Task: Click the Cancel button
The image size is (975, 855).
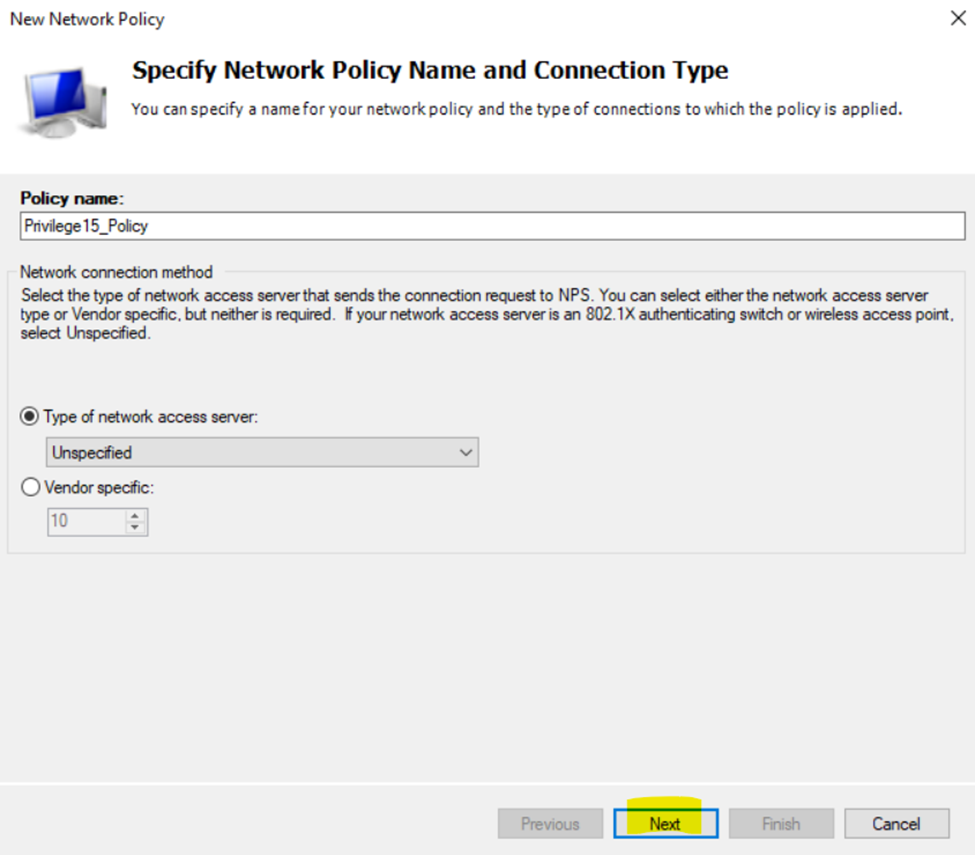Action: point(897,823)
